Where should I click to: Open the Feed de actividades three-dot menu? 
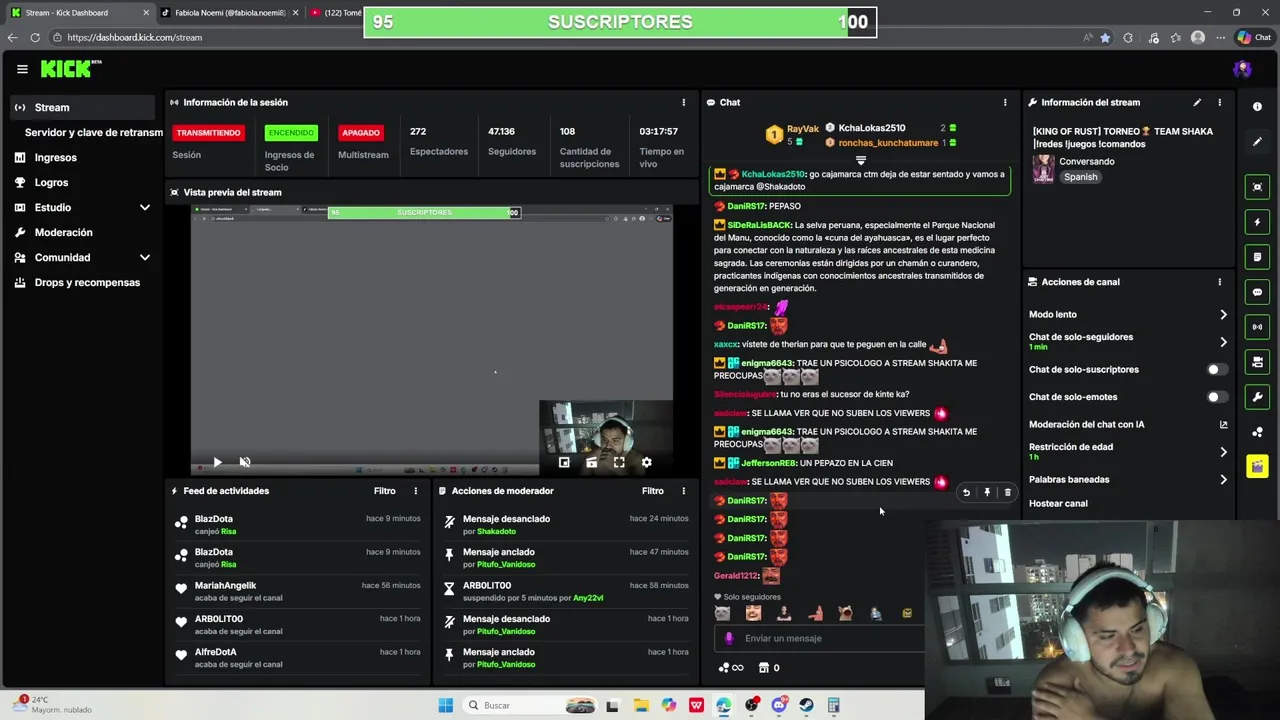[416, 491]
